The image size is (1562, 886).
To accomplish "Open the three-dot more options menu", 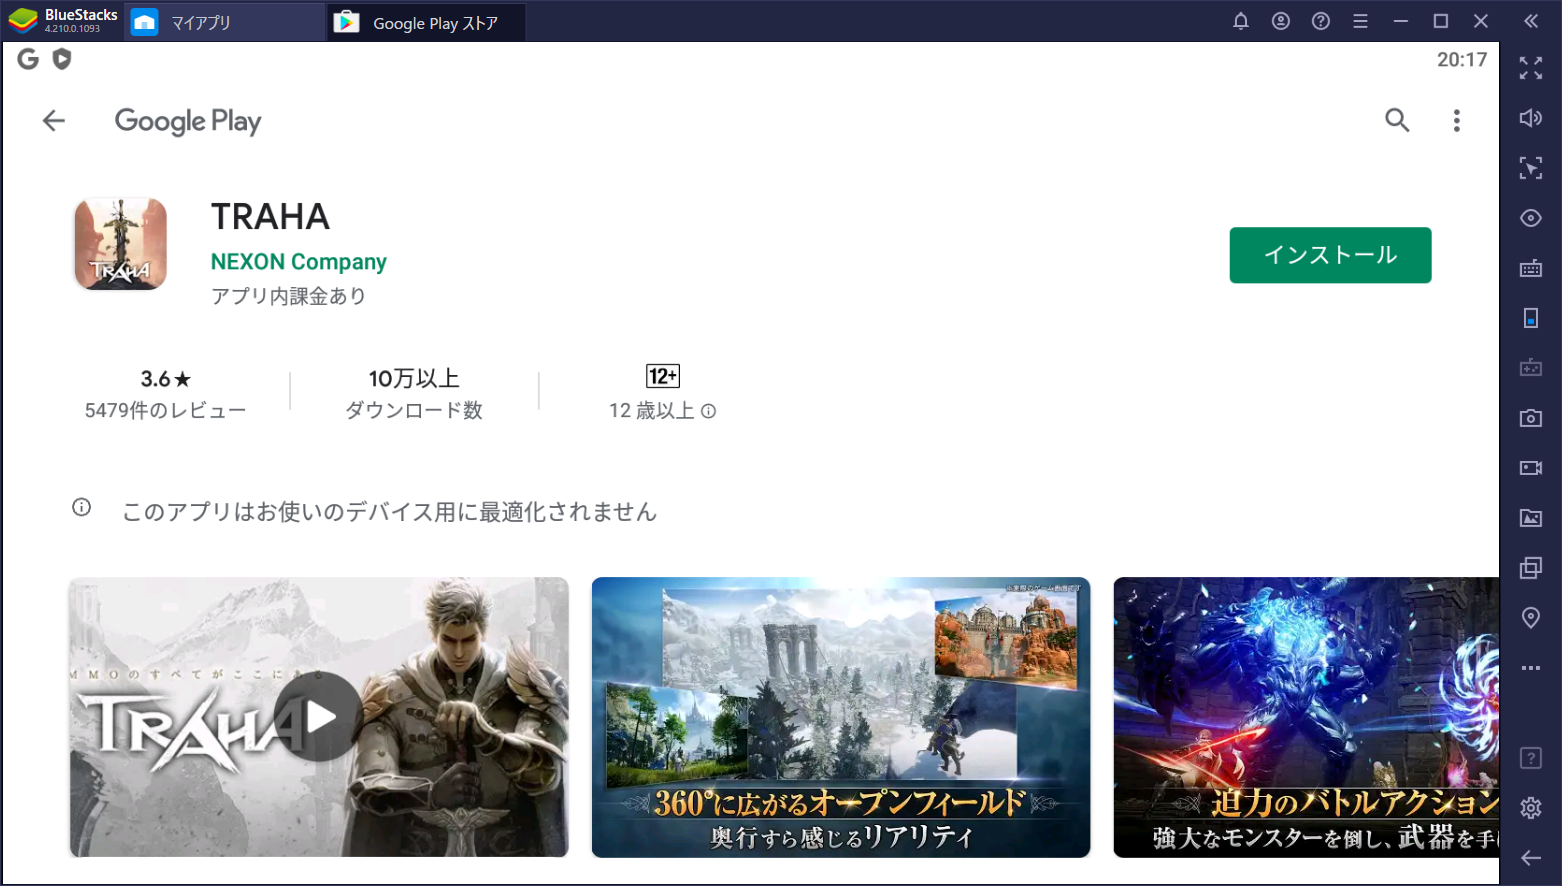I will tap(1456, 121).
